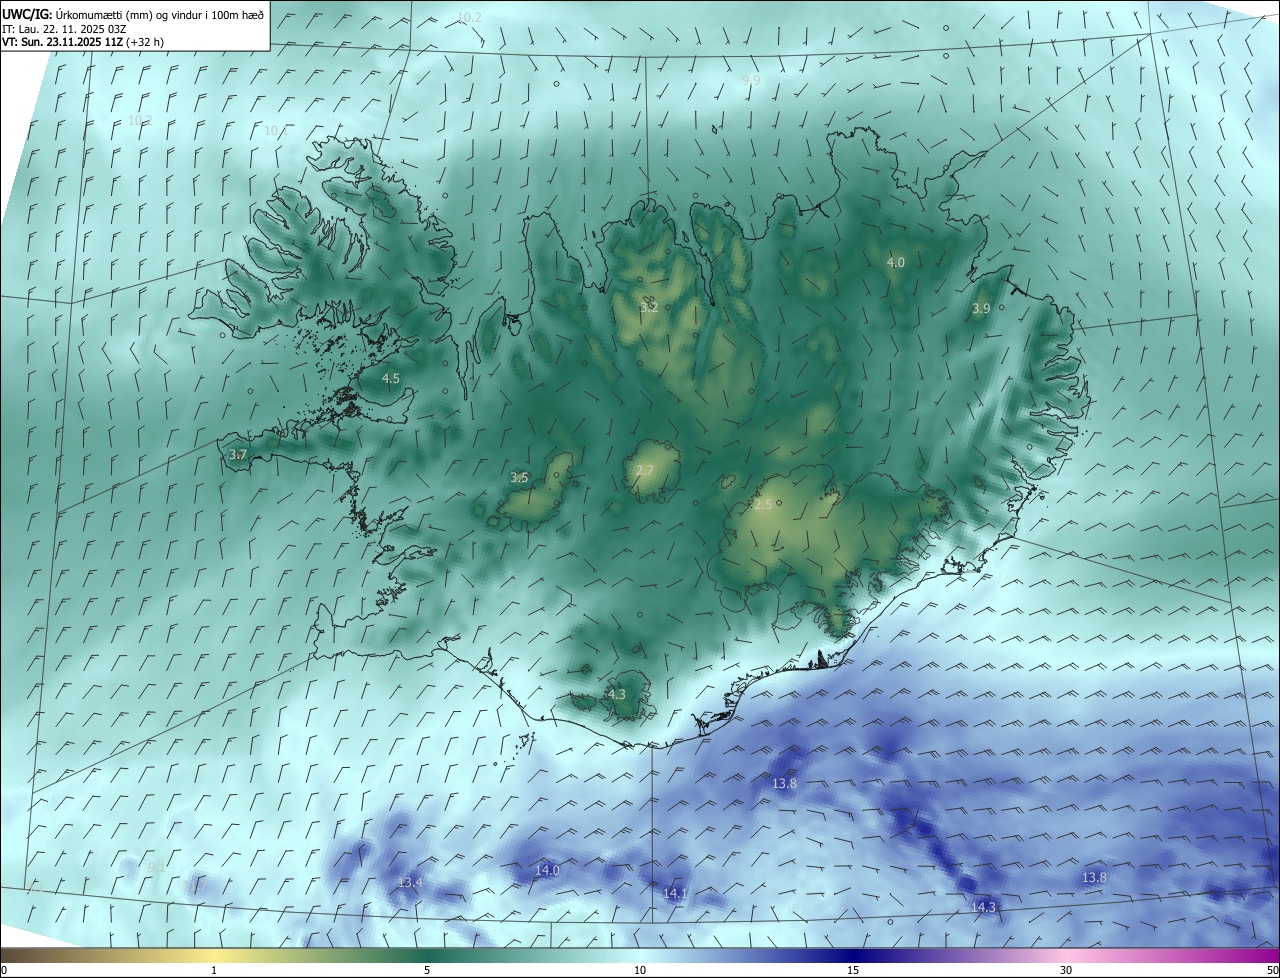Click the 4.0 value label on the map
The width and height of the screenshot is (1280, 978).
point(896,263)
